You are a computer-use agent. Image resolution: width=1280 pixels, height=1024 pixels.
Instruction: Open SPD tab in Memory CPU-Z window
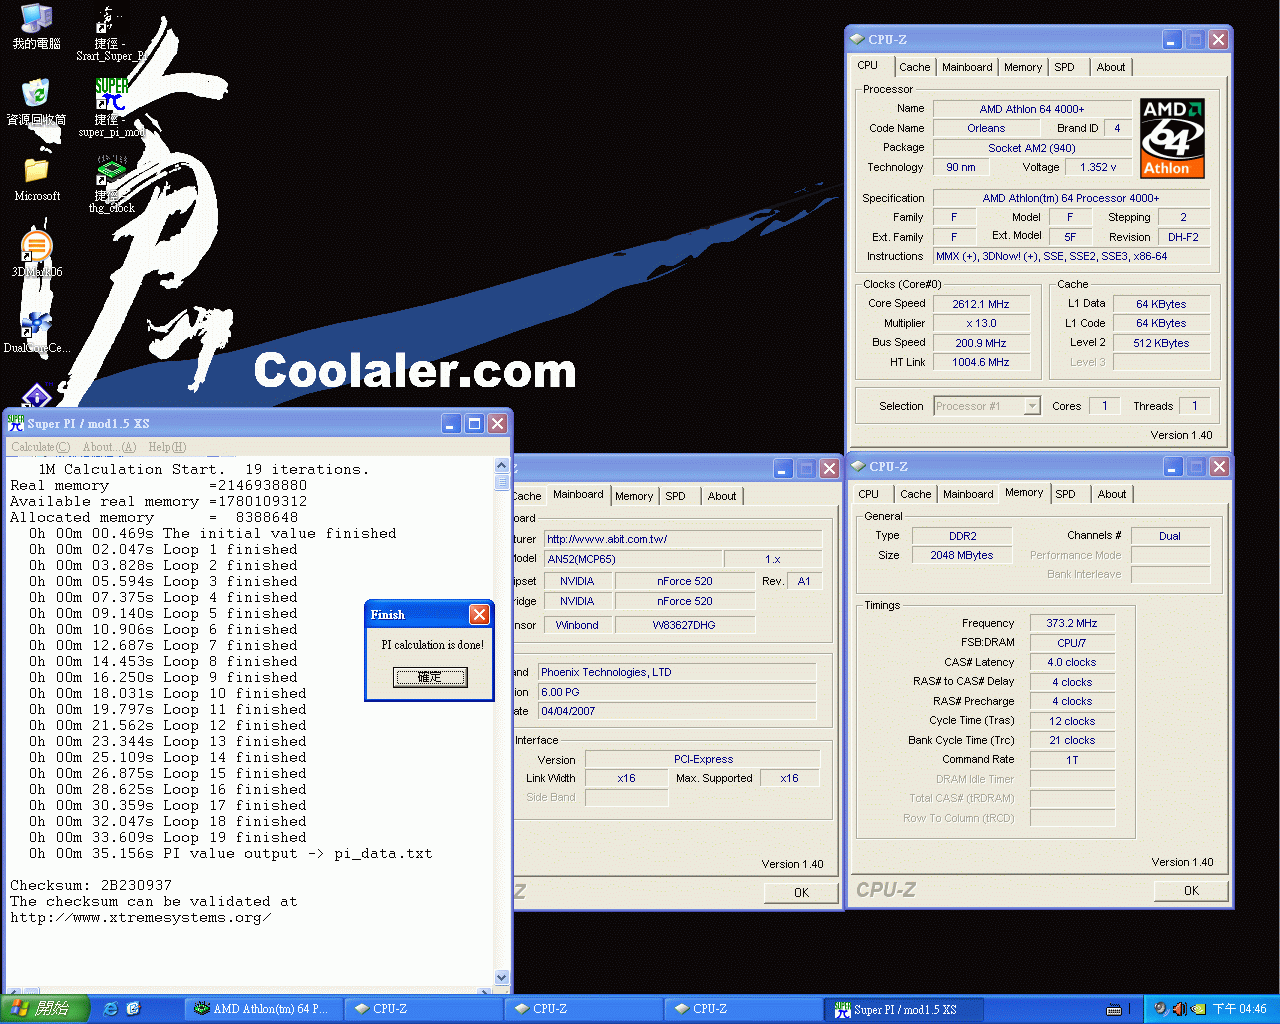click(1066, 494)
